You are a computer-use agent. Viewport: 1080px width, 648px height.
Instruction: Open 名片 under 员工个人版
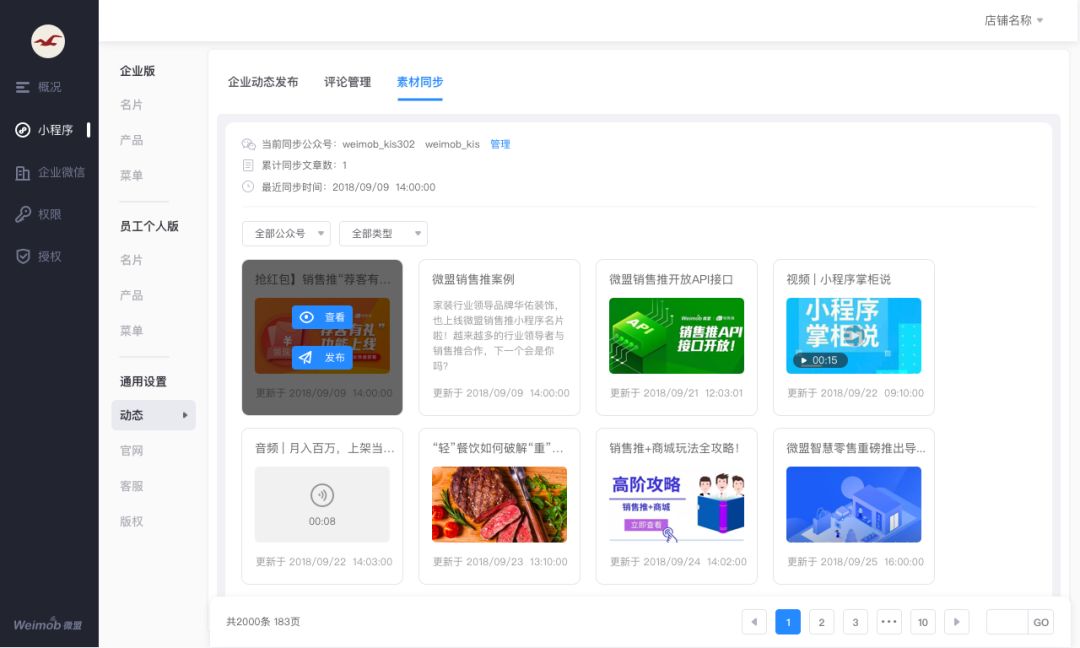[132, 260]
